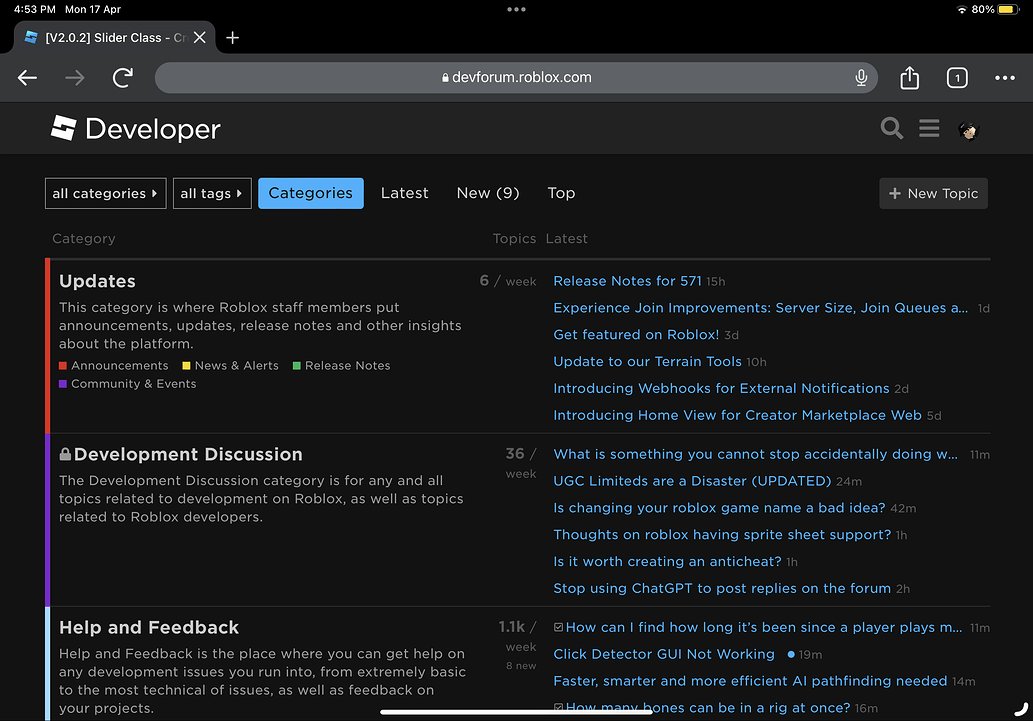Activate voice search with the microphone icon

click(861, 77)
